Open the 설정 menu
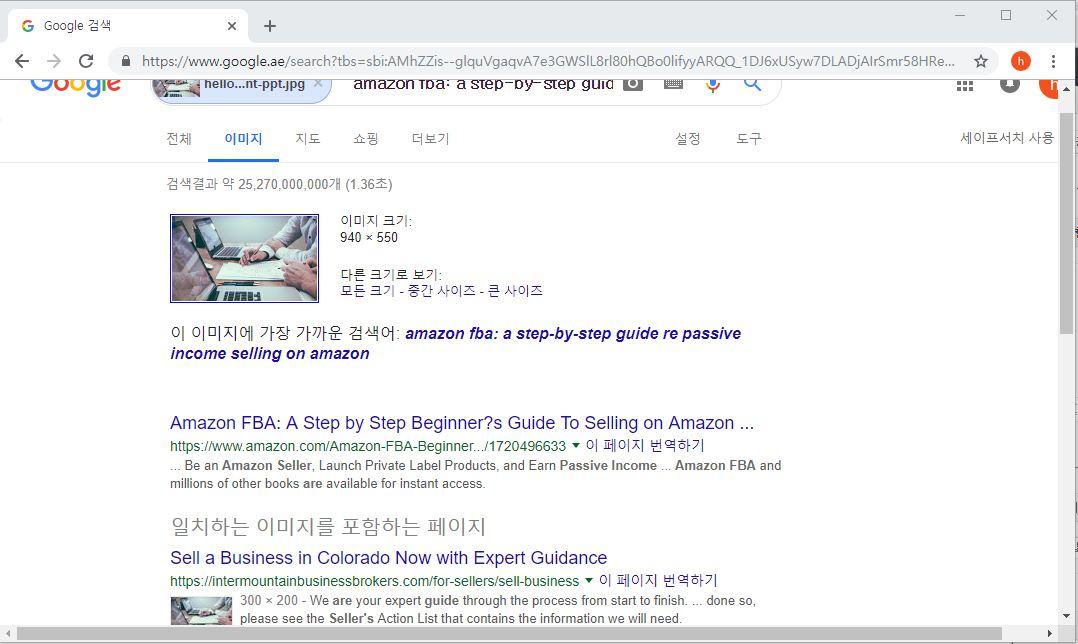This screenshot has height=644, width=1078. [x=688, y=139]
